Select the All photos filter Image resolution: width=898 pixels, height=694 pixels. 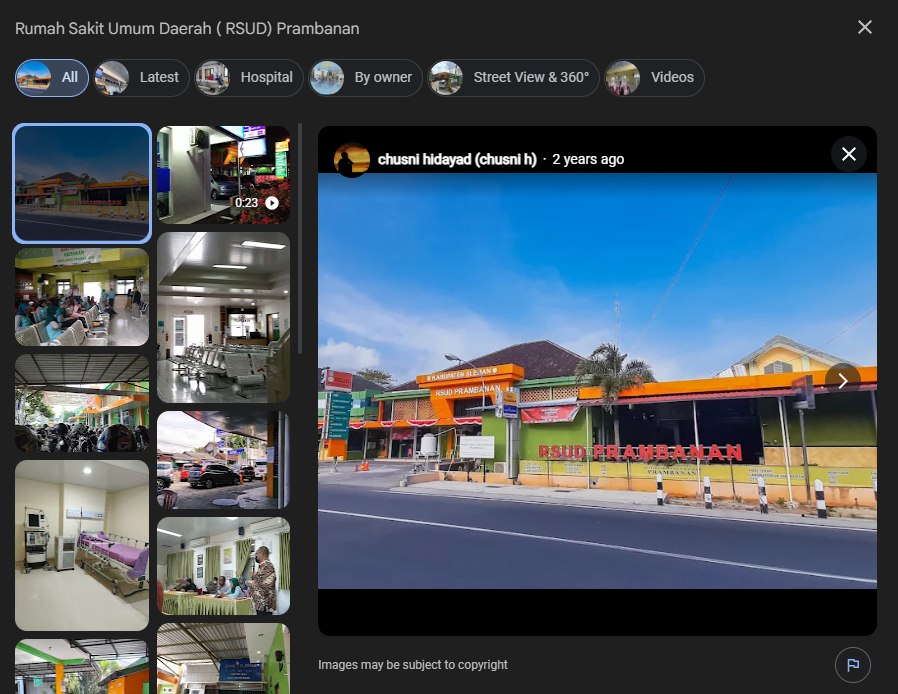[52, 78]
